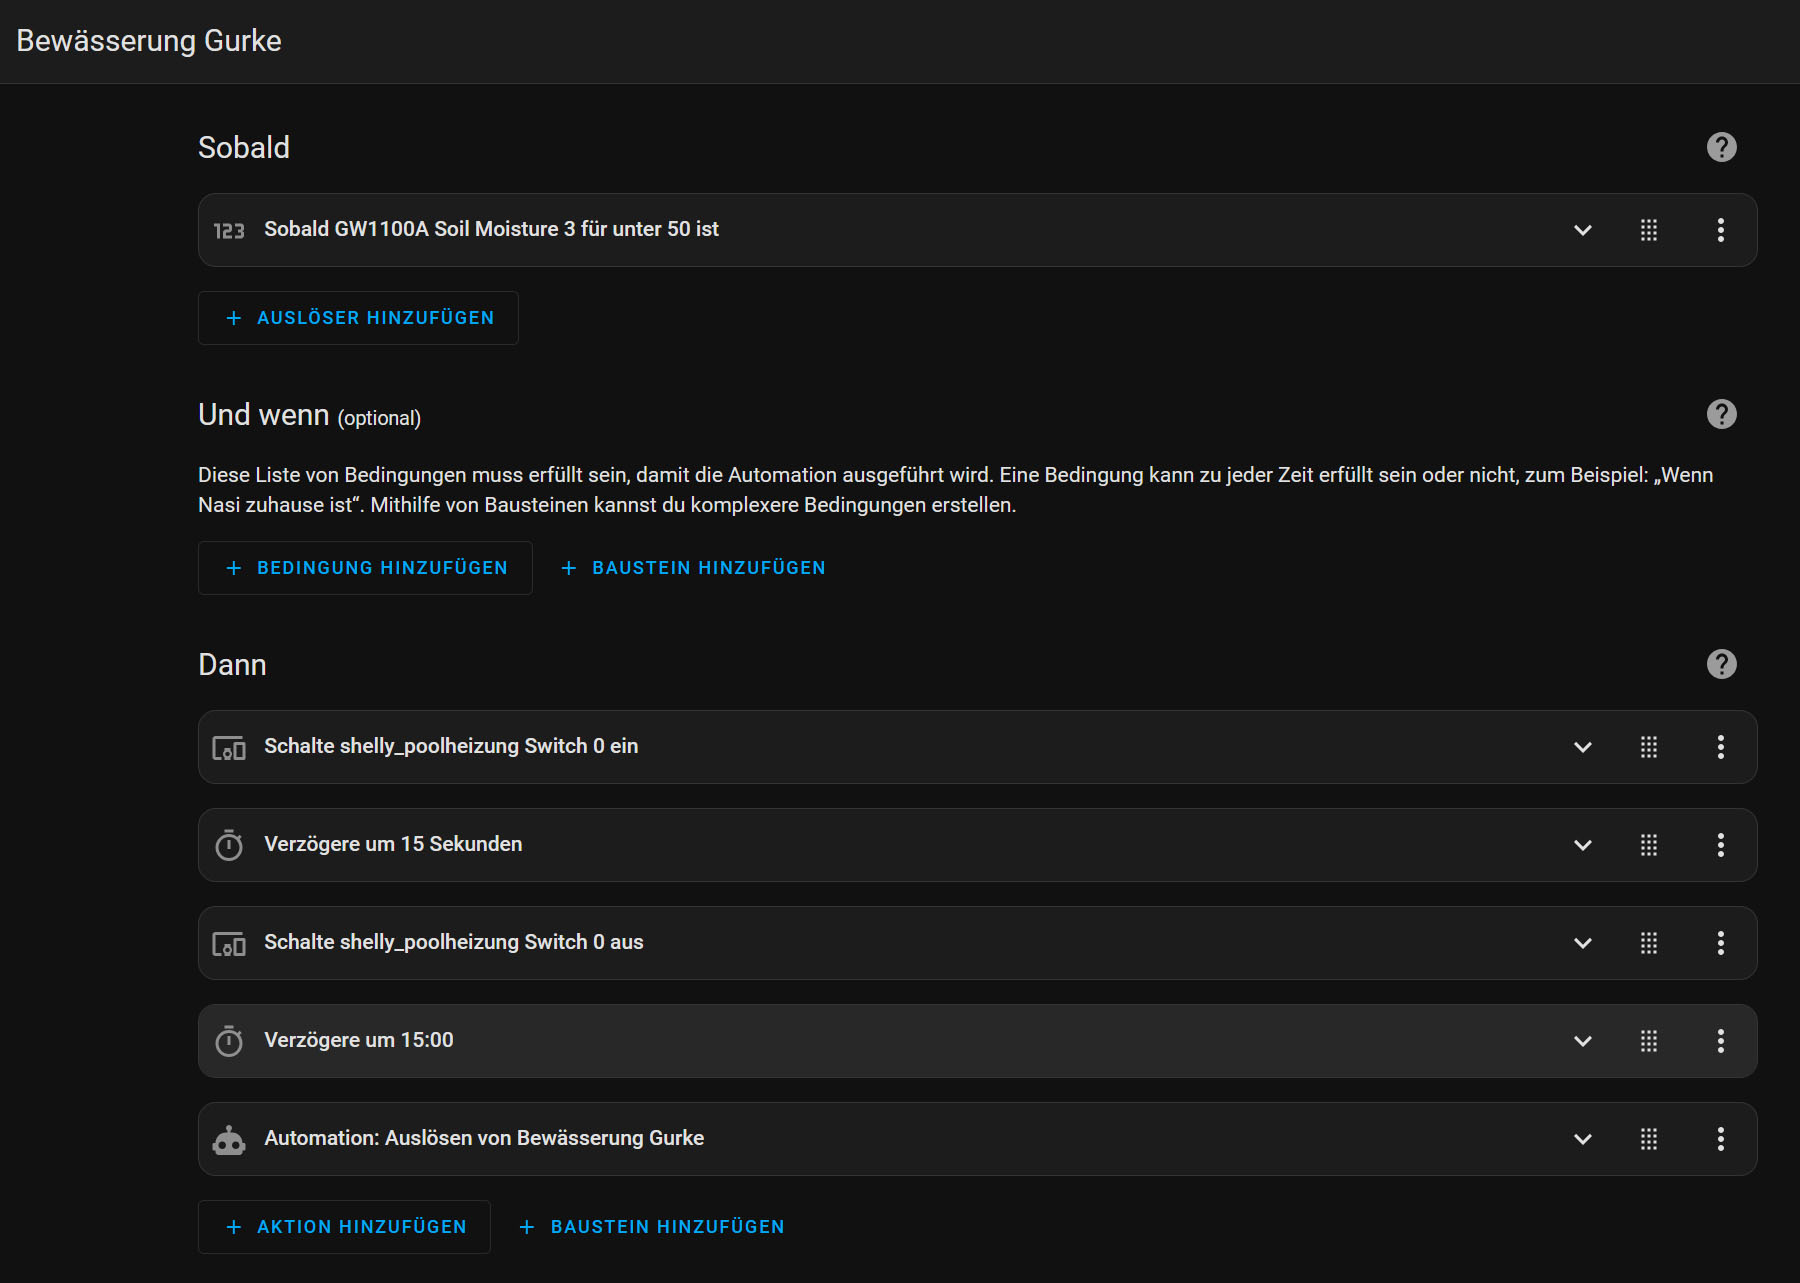Click drag handle of Automation Auslösen action
The image size is (1800, 1283).
(1649, 1139)
